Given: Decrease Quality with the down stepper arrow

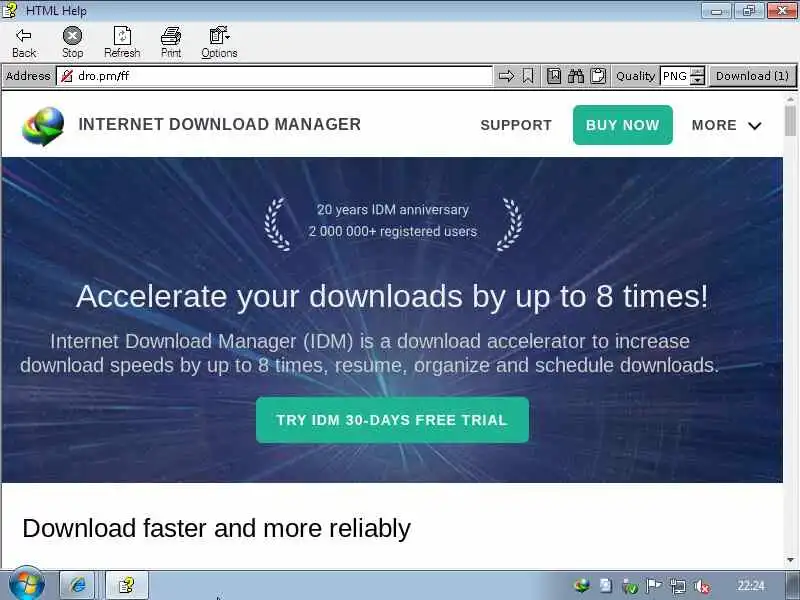Looking at the screenshot, I should 697,81.
